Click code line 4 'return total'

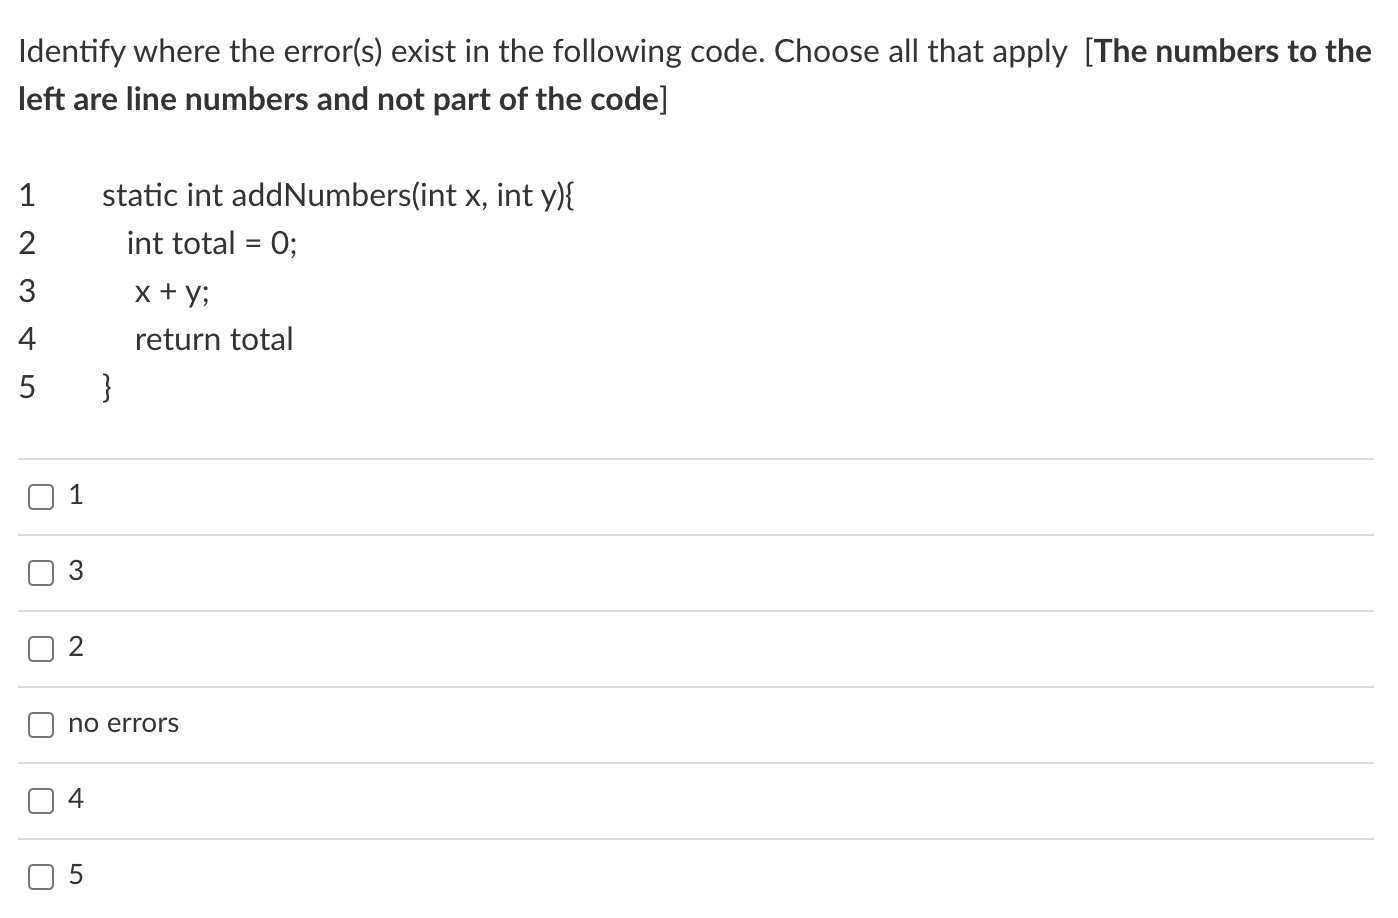(x=213, y=339)
